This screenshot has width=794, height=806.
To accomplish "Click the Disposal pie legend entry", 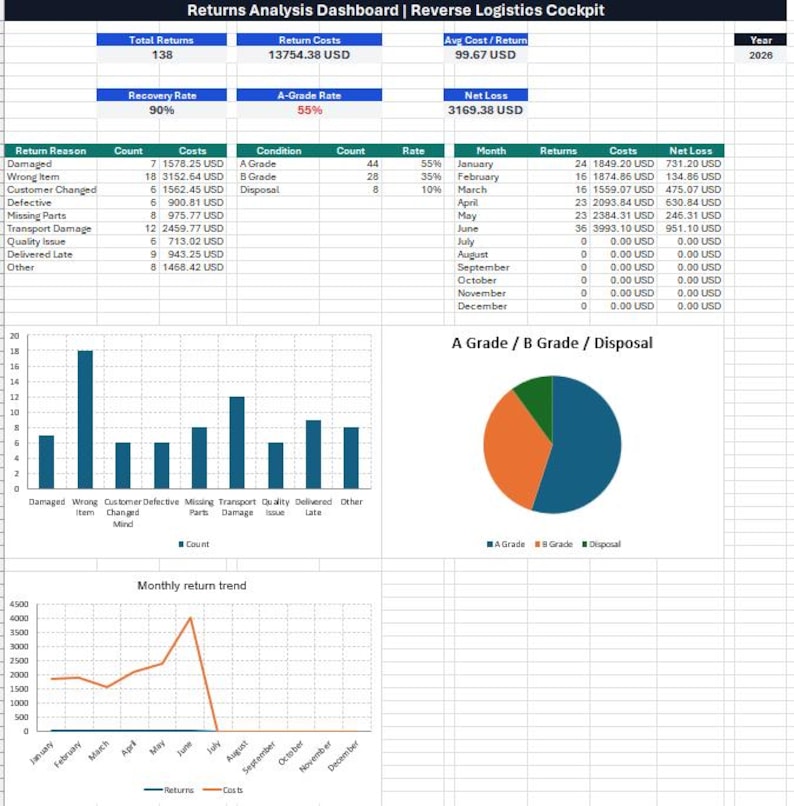I will pos(601,544).
